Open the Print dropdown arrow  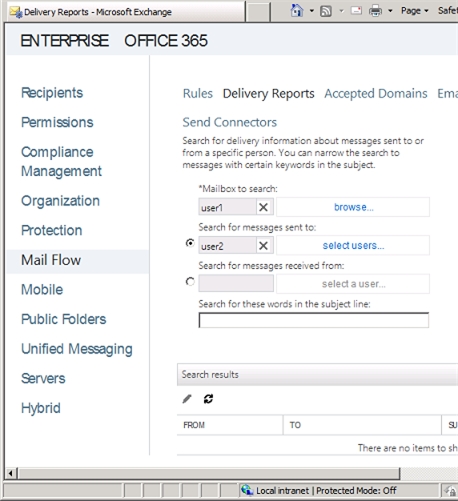(390, 11)
